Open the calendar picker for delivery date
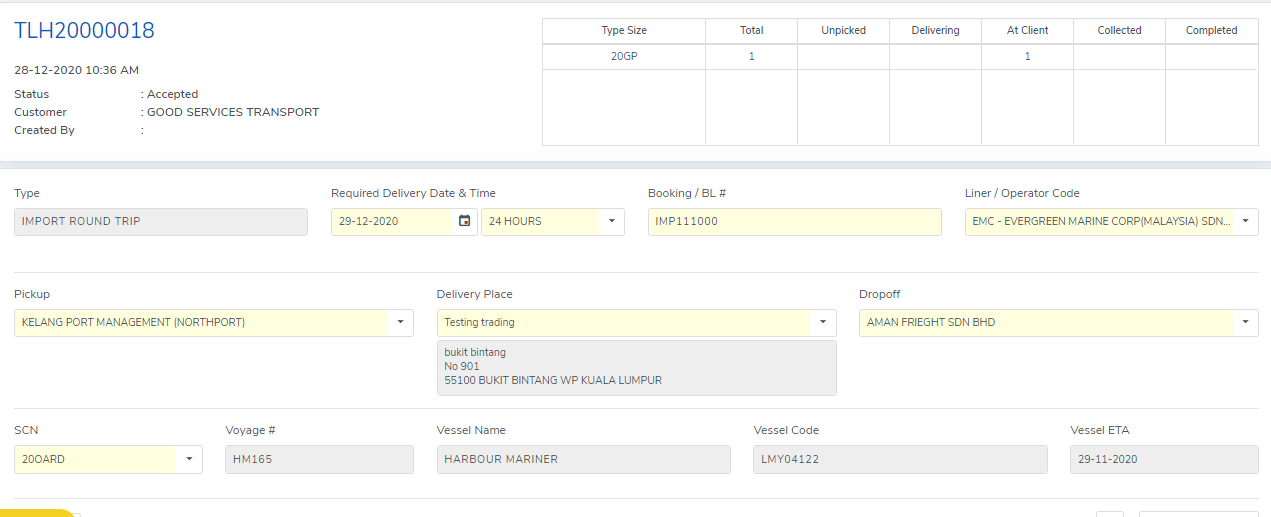The width and height of the screenshot is (1271, 517). click(x=464, y=221)
